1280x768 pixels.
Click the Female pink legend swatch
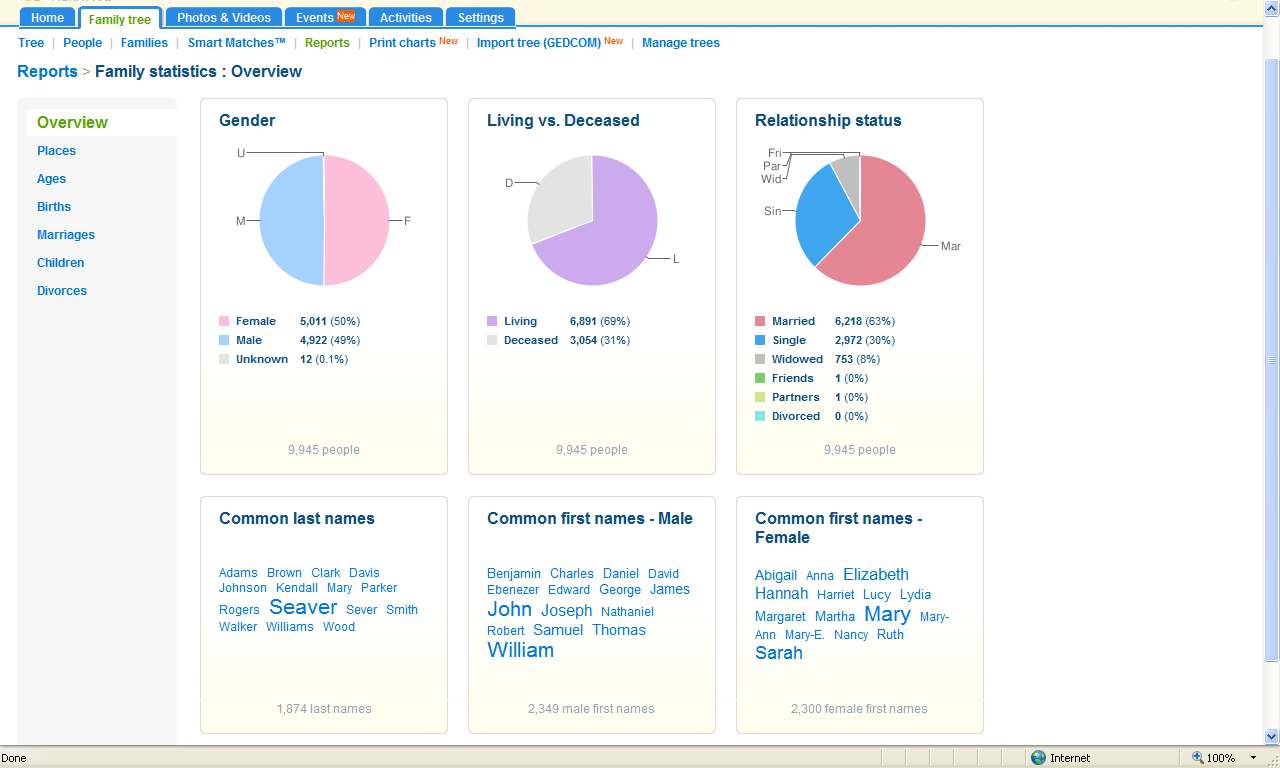(x=224, y=322)
